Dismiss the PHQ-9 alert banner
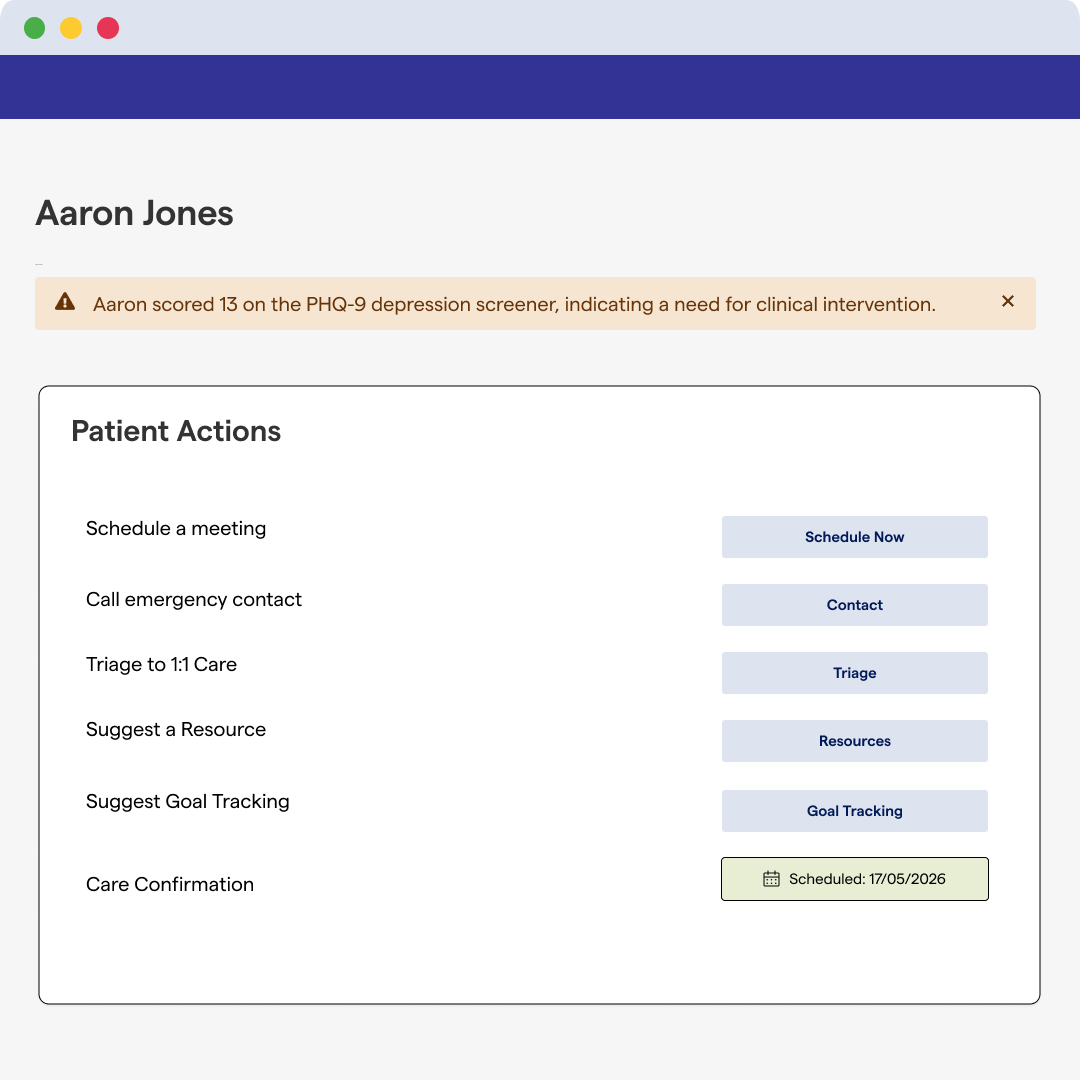1080x1080 pixels. click(x=1008, y=301)
